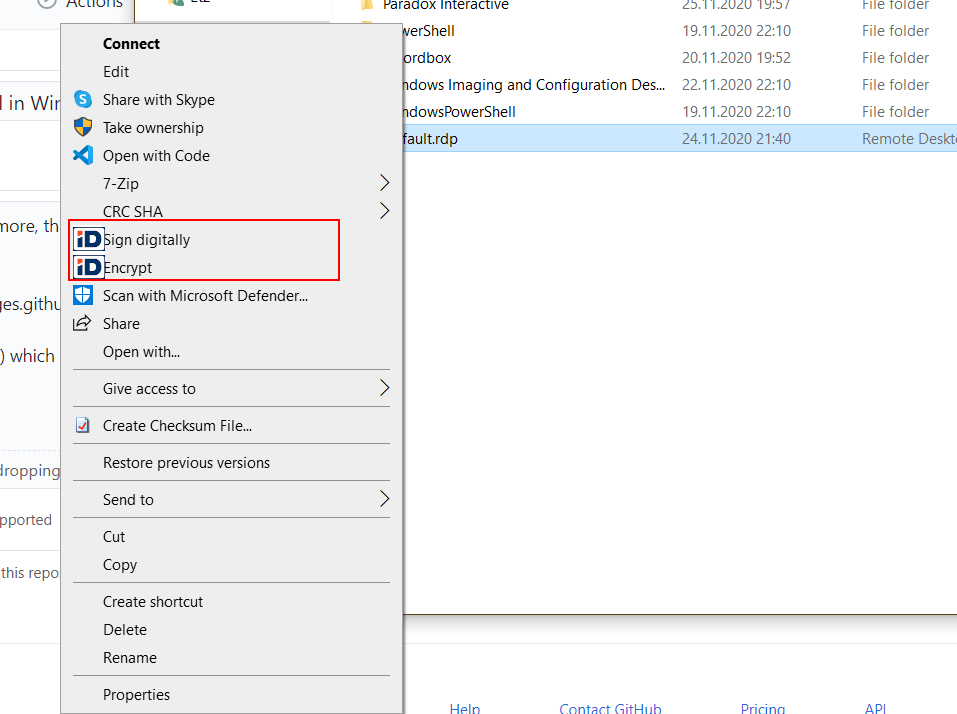
Task: Open the Contact GitHub link
Action: 610,708
